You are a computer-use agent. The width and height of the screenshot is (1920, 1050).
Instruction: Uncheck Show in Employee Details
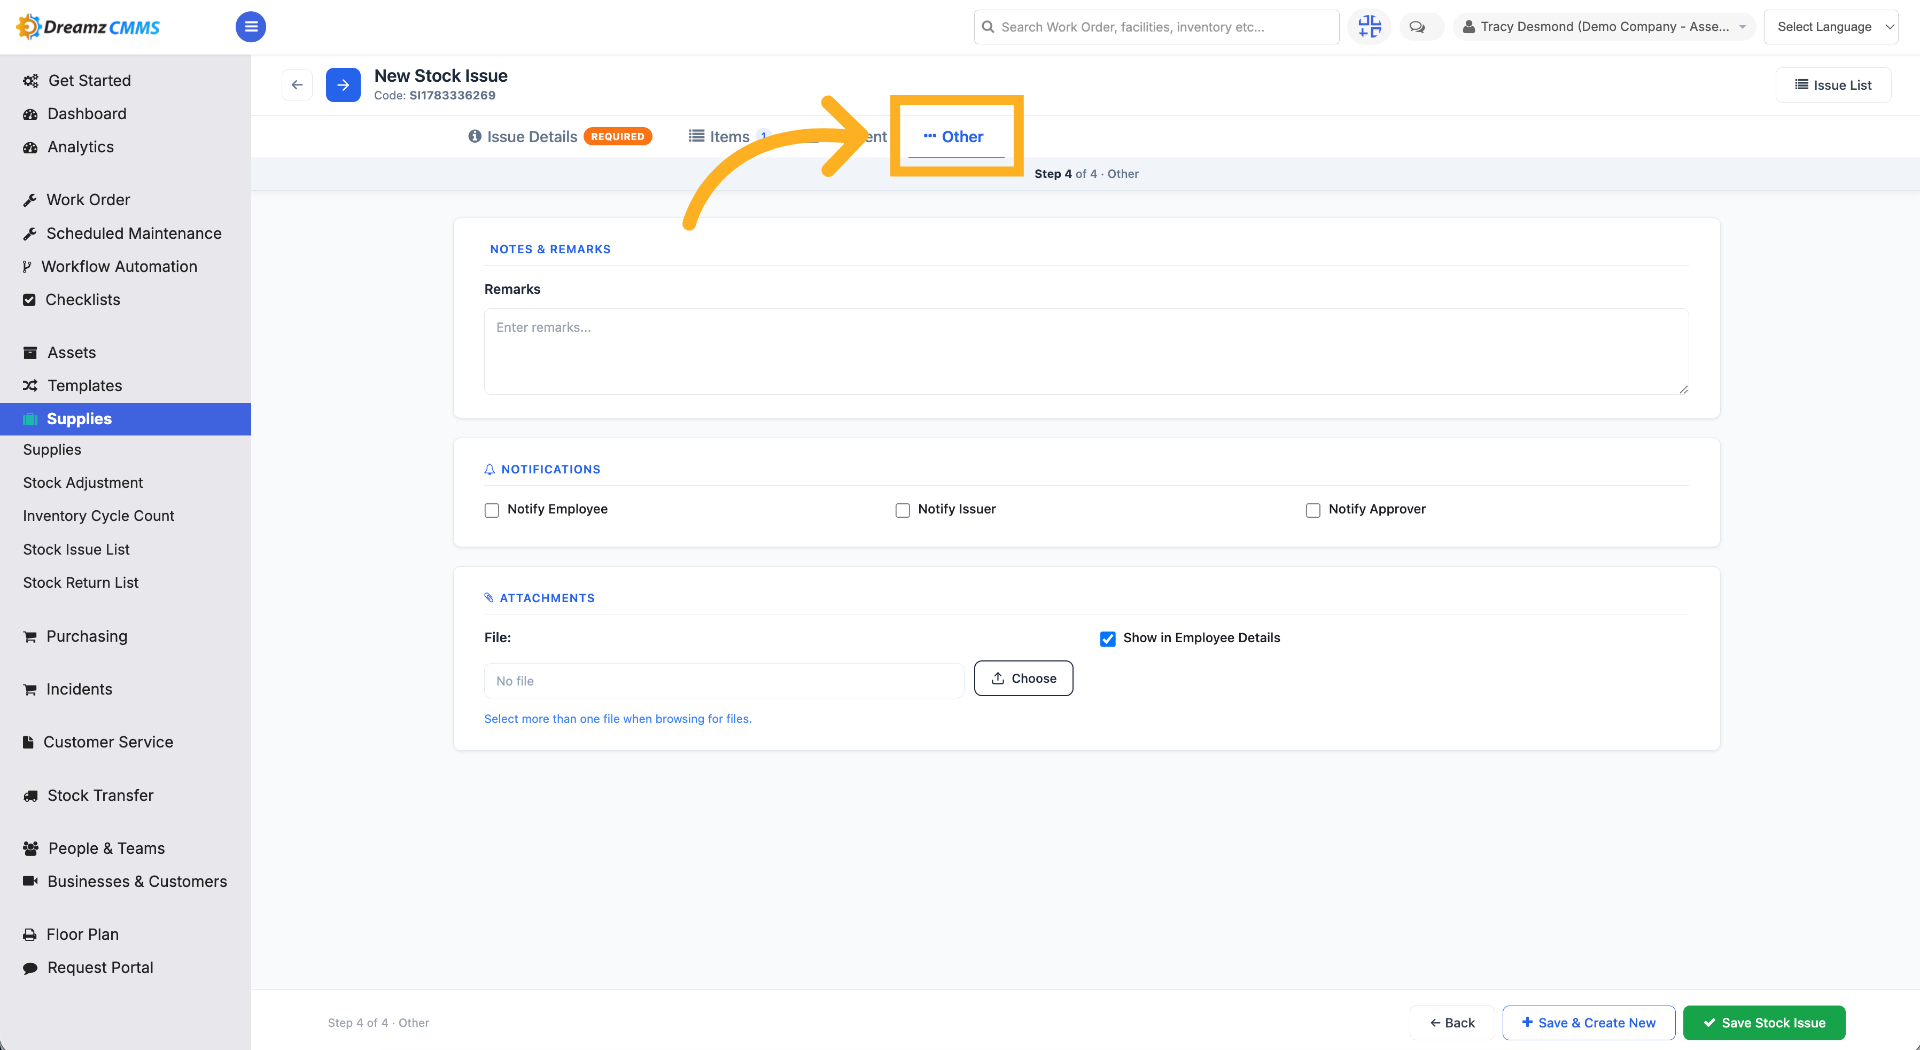(1108, 639)
